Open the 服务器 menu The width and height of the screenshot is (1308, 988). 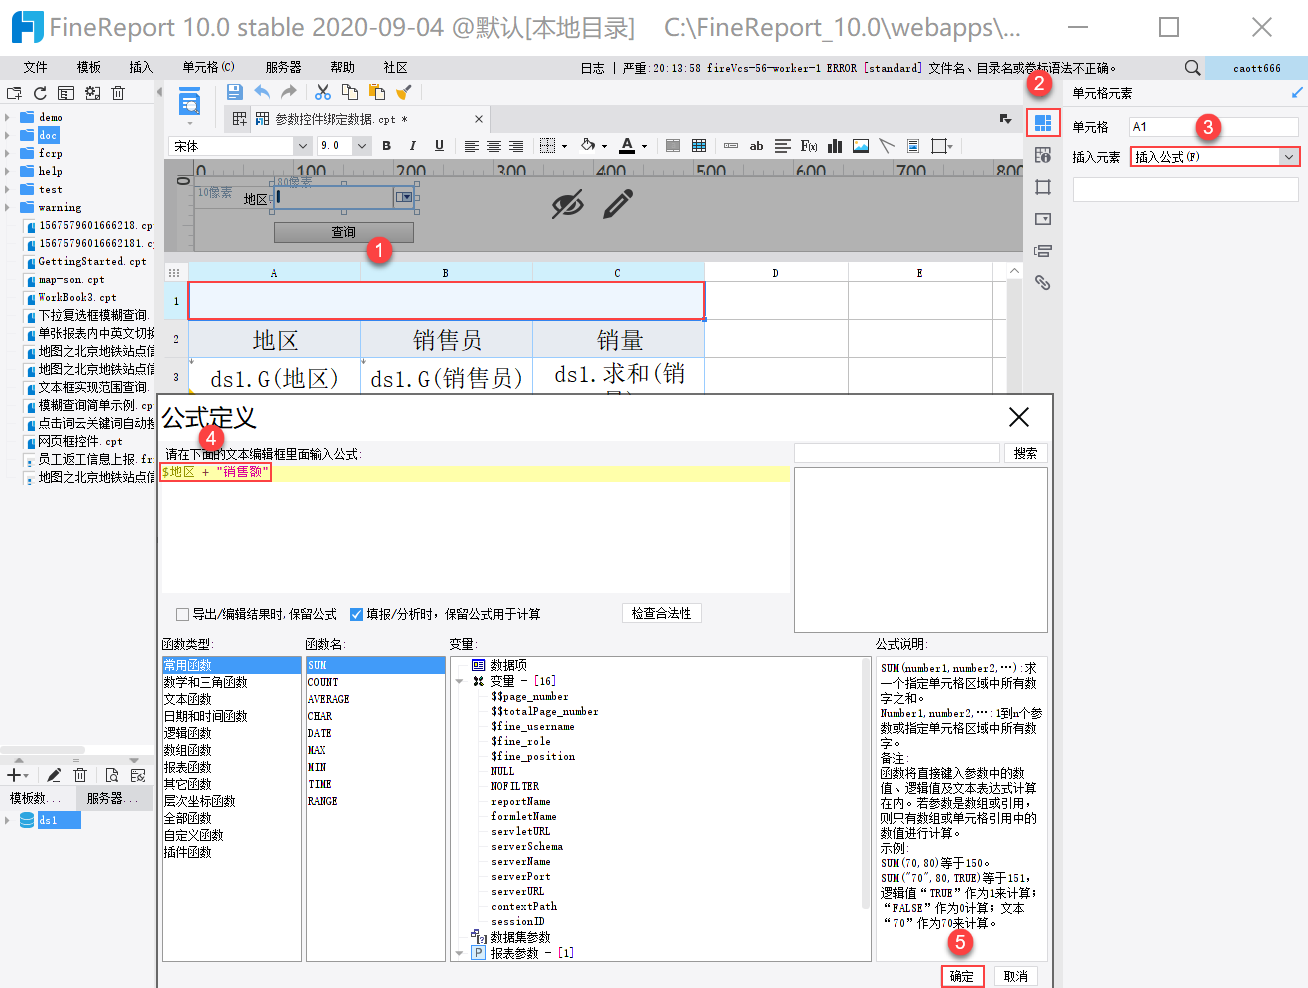[283, 68]
